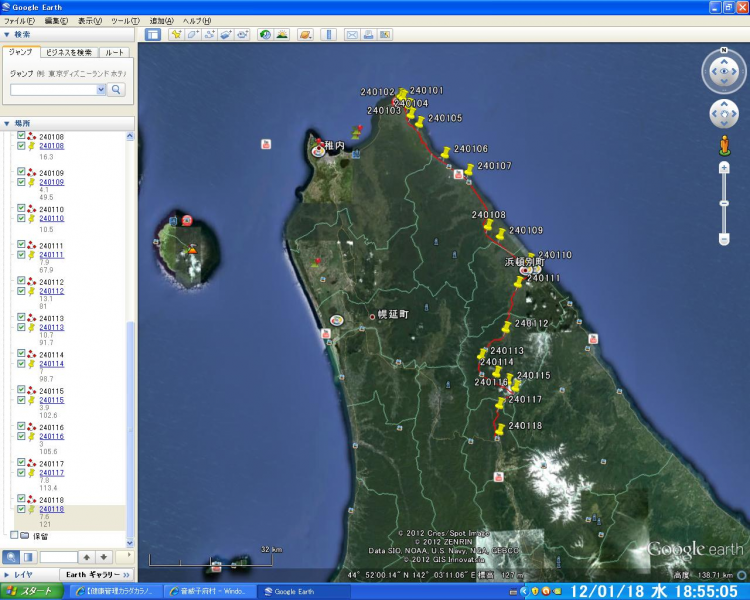750x600 pixels.
Task: Move selected place down with arrow button
Action: point(104,557)
